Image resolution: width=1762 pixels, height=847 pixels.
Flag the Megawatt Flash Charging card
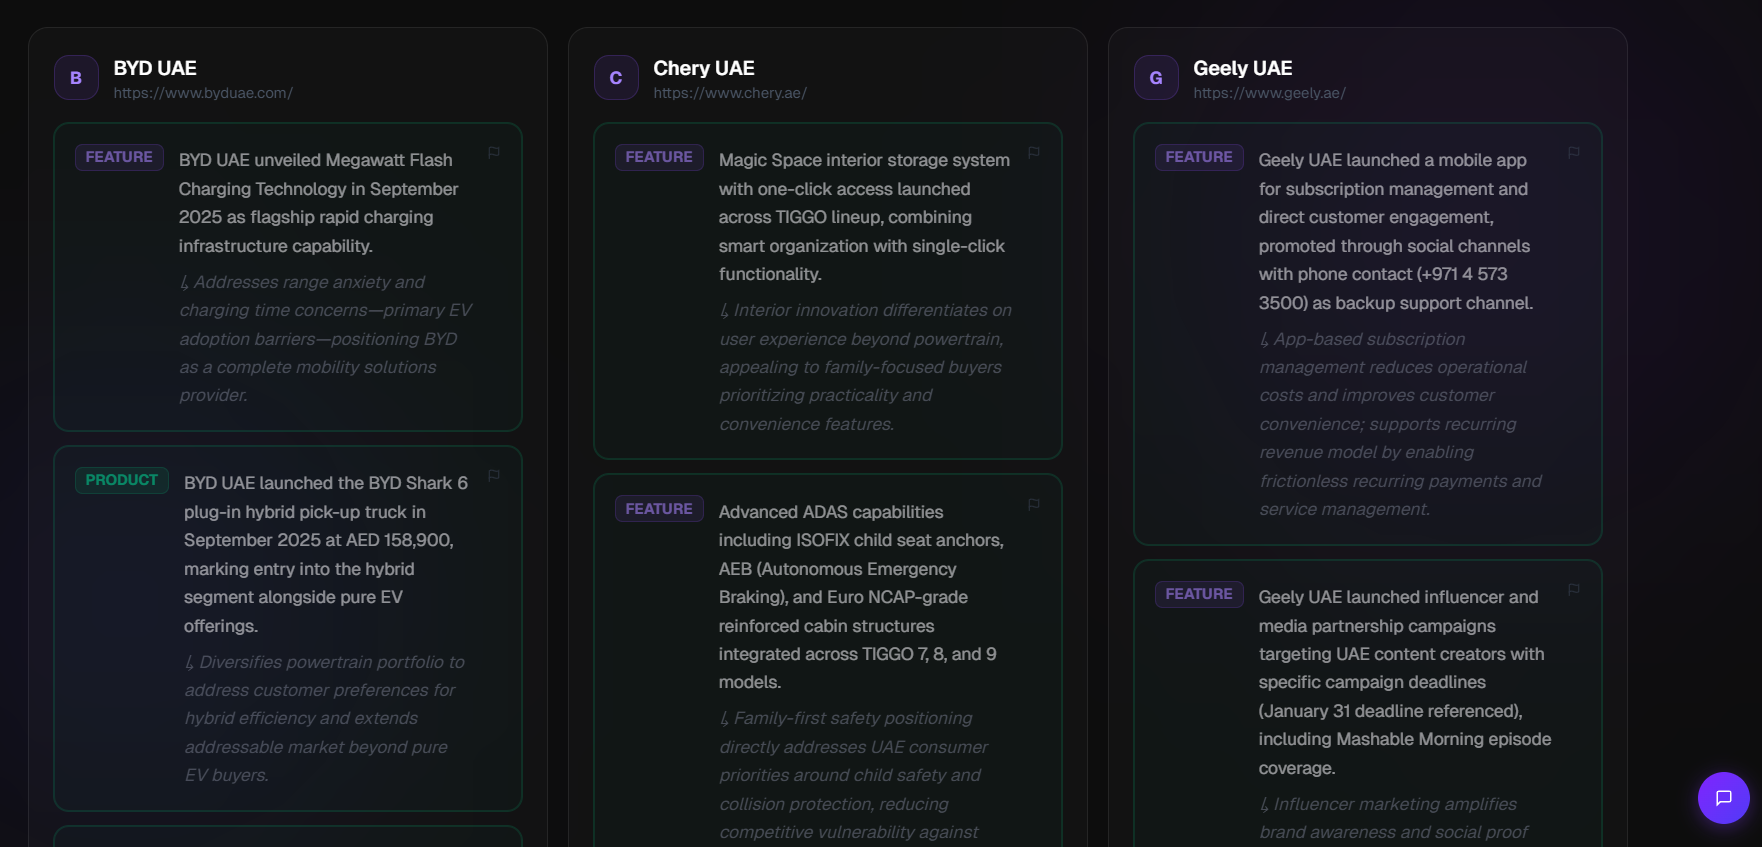click(x=494, y=153)
